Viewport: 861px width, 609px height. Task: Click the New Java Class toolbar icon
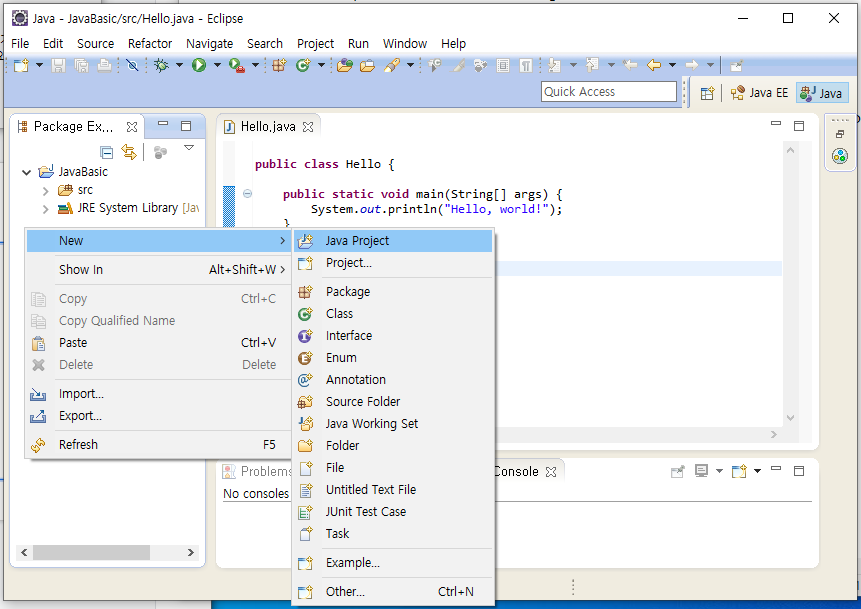303,65
